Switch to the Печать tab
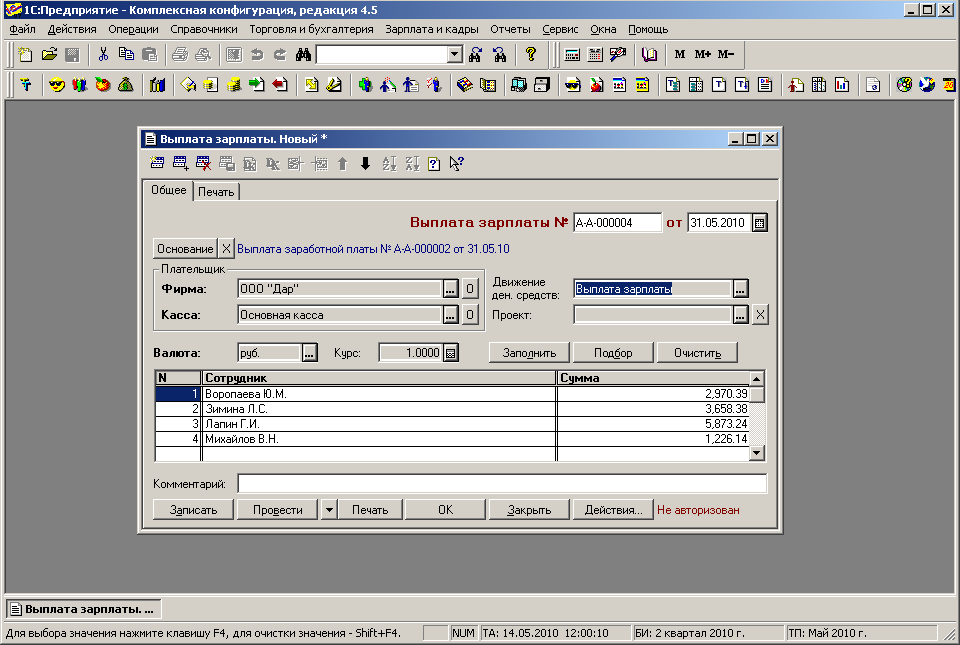This screenshot has width=960, height=645. (216, 192)
